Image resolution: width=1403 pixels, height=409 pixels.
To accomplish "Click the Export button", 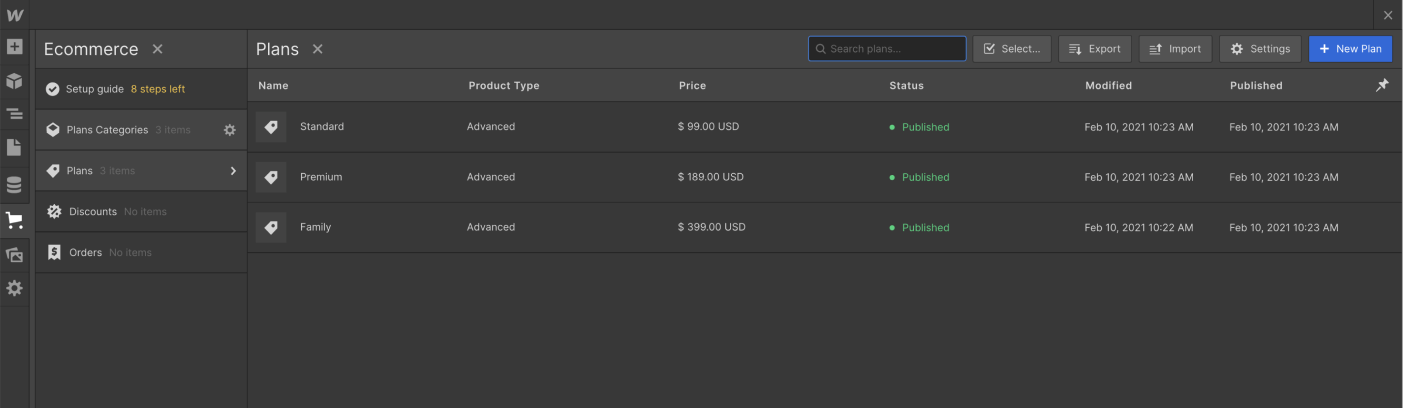I will [x=1094, y=49].
